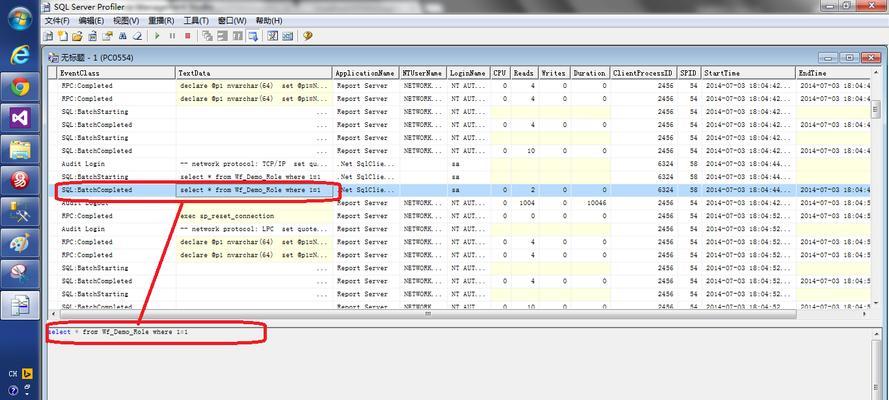Click the TextData column header

pyautogui.click(x=253, y=73)
